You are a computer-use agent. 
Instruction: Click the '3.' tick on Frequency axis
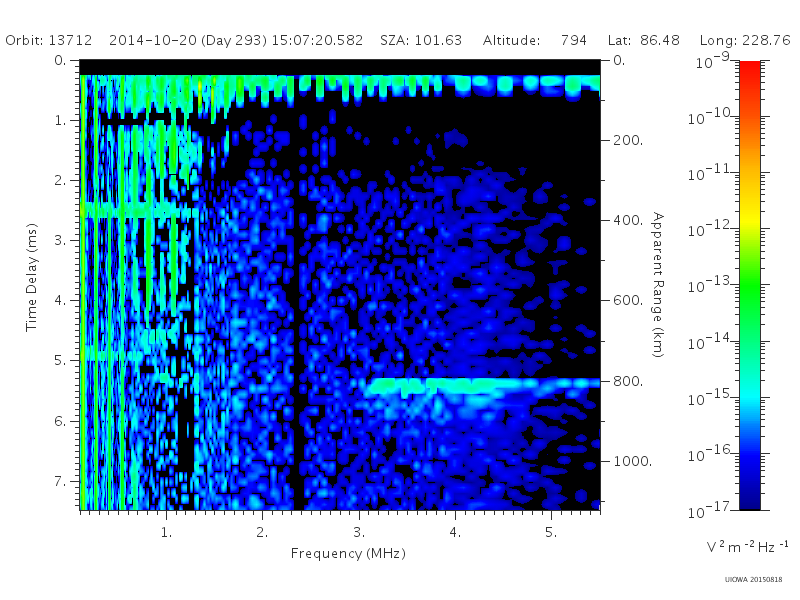[x=359, y=533]
